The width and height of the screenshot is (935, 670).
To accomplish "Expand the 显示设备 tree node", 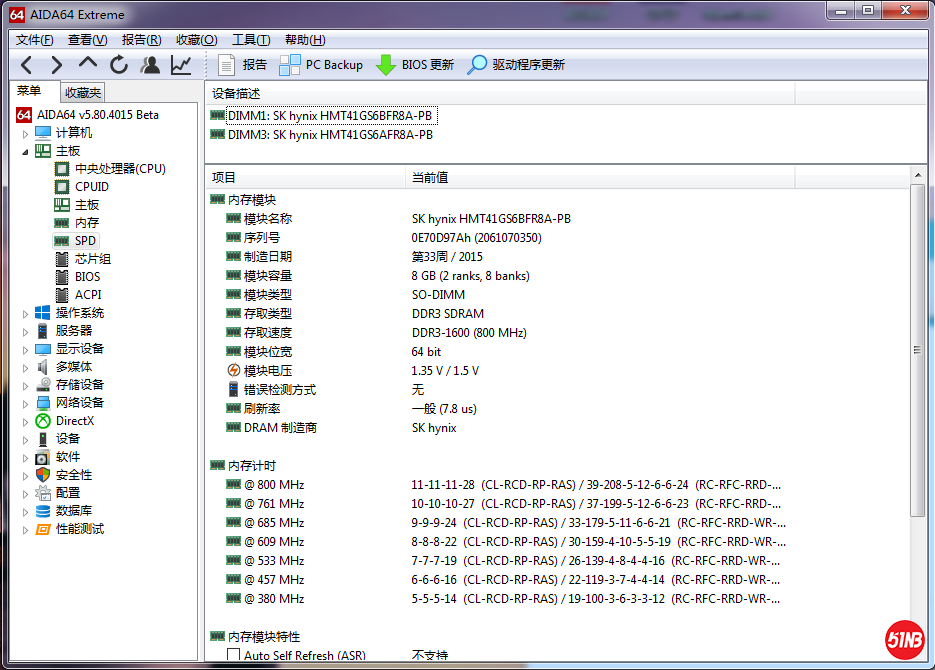I will point(28,348).
